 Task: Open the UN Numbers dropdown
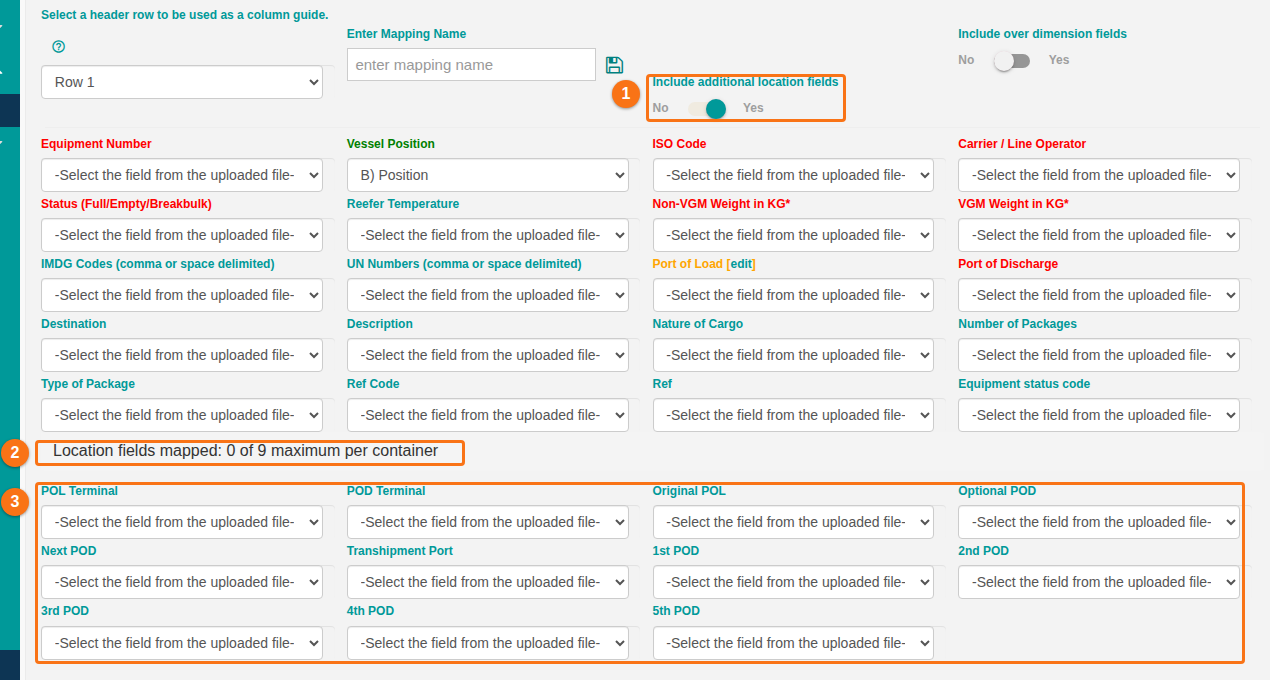tap(488, 295)
